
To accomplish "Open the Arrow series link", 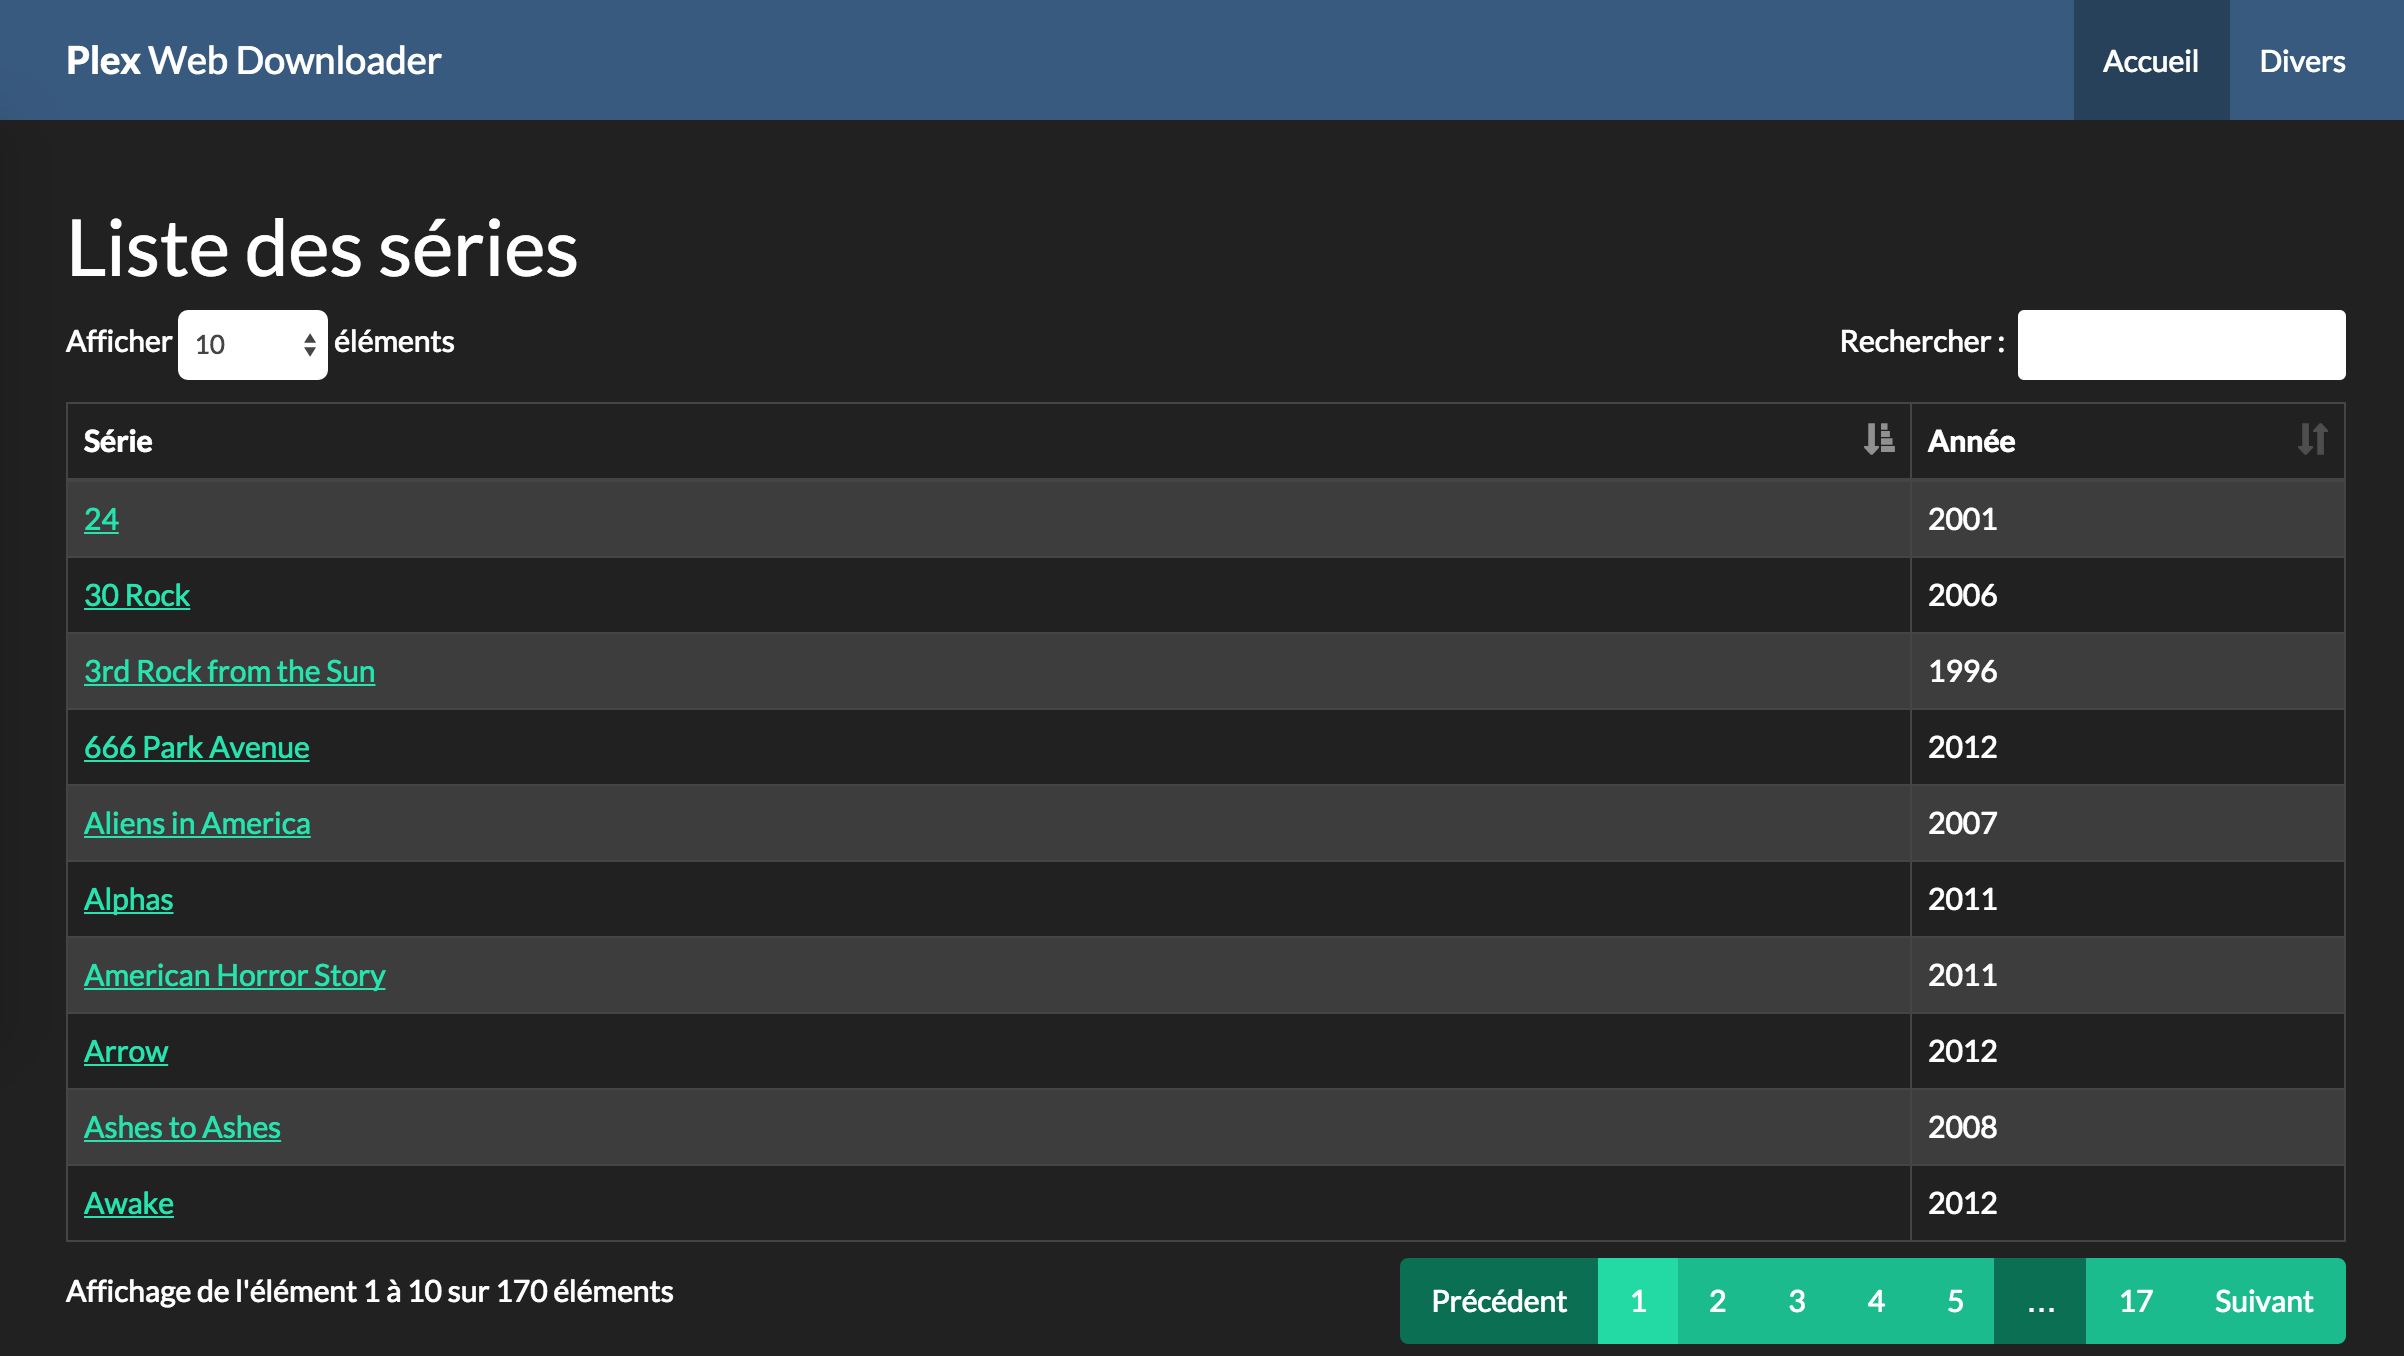I will [126, 1052].
